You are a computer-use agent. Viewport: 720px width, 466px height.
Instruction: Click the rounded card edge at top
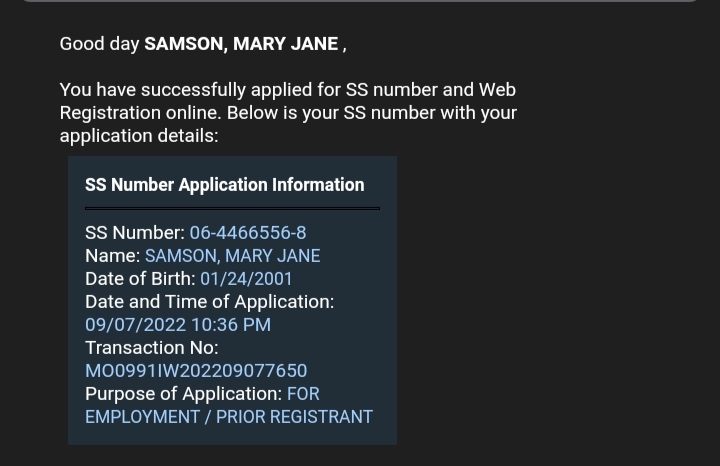click(360, 1)
